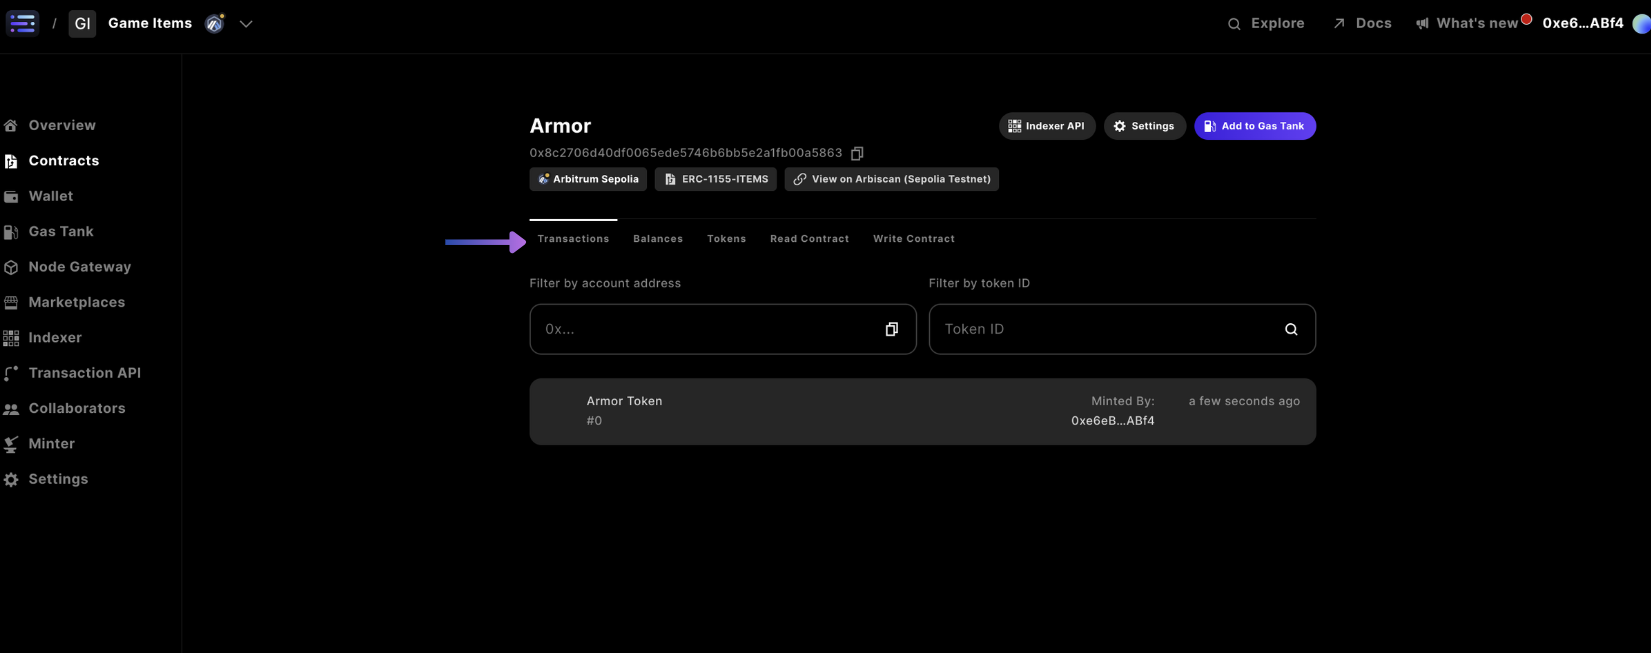Image resolution: width=1651 pixels, height=653 pixels.
Task: Click the search icon in Token ID field
Action: click(x=1291, y=329)
